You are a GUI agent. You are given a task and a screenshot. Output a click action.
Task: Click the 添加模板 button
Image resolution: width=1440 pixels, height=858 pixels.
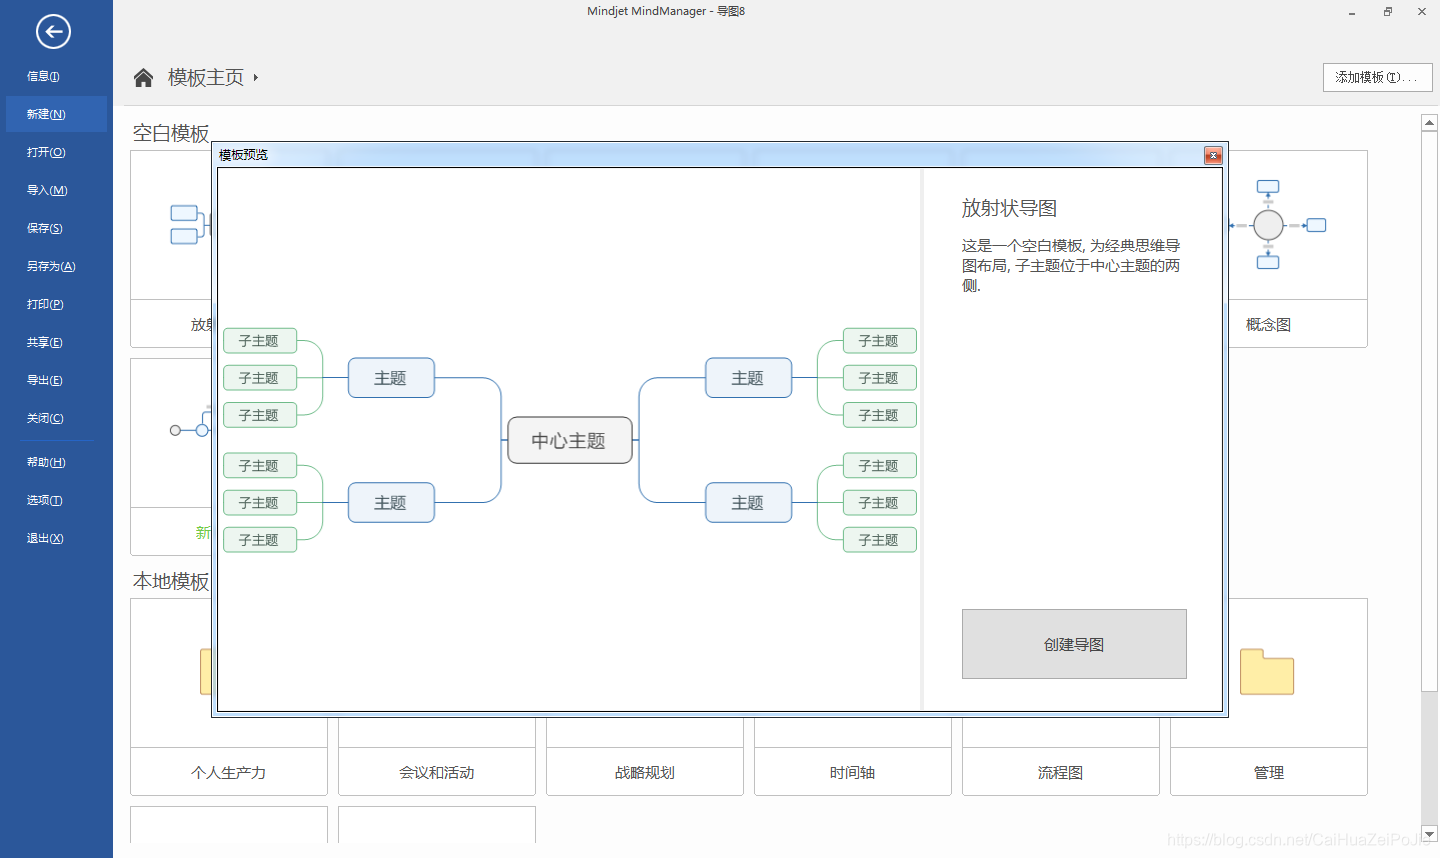[x=1377, y=77]
